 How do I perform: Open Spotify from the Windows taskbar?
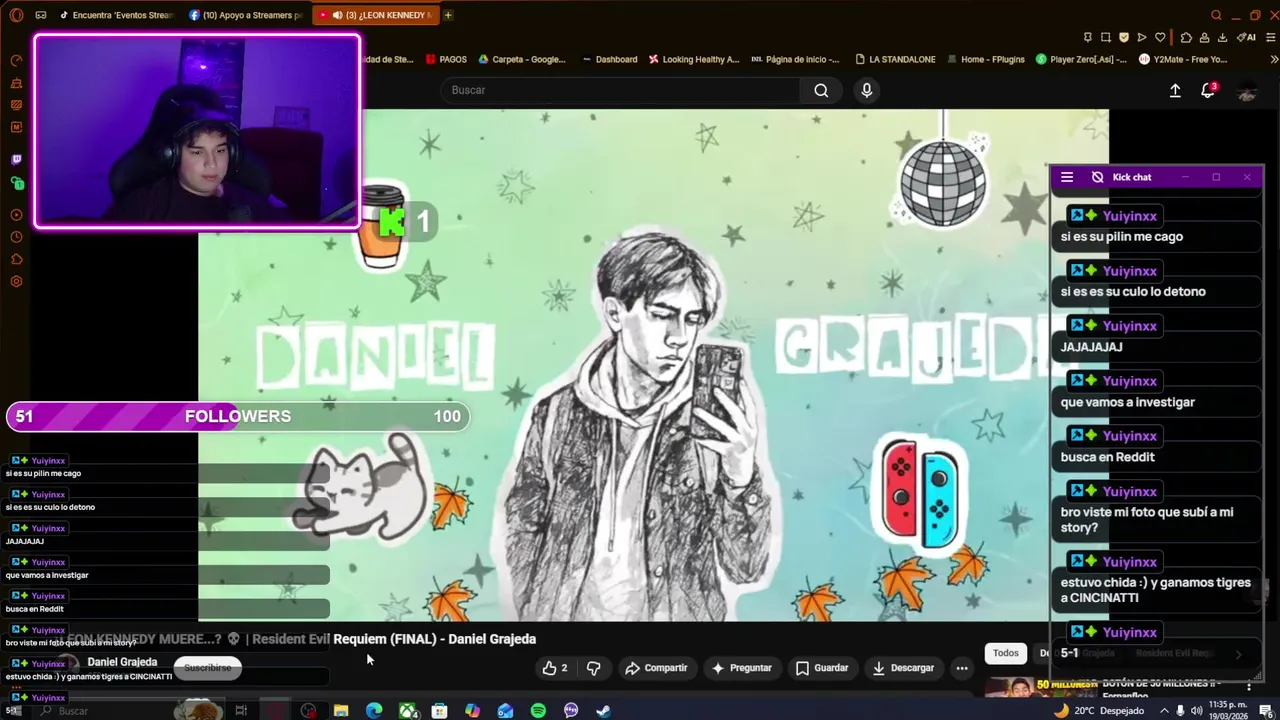[x=538, y=711]
